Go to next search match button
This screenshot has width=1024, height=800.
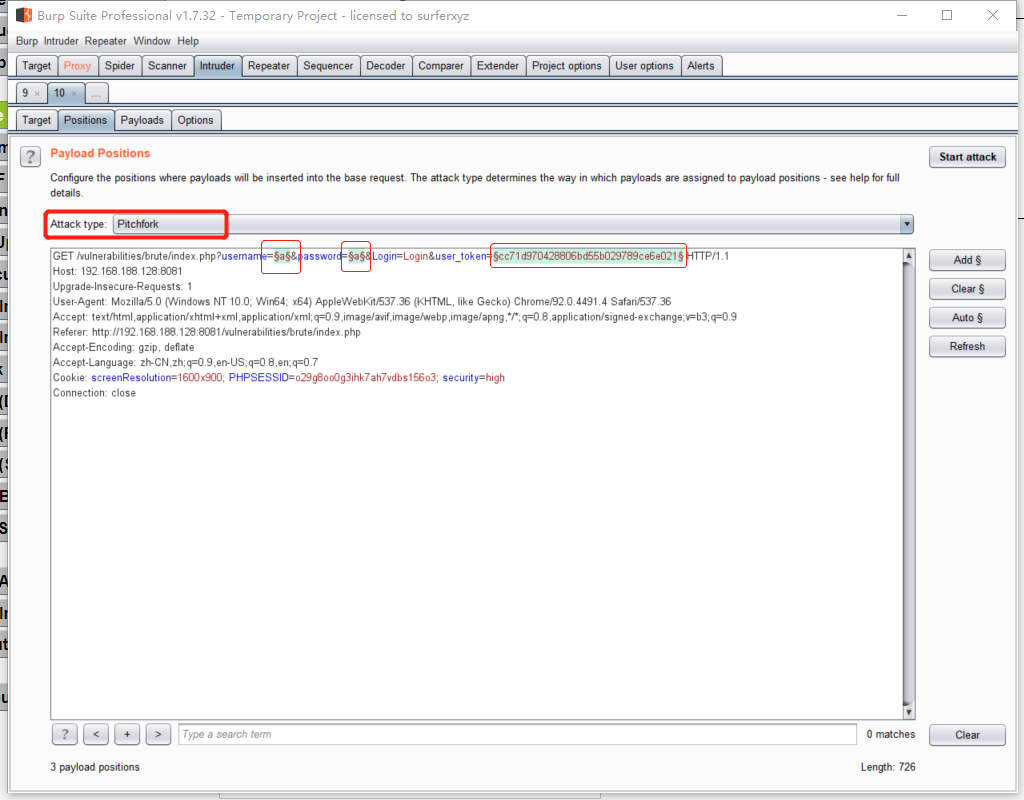(158, 734)
